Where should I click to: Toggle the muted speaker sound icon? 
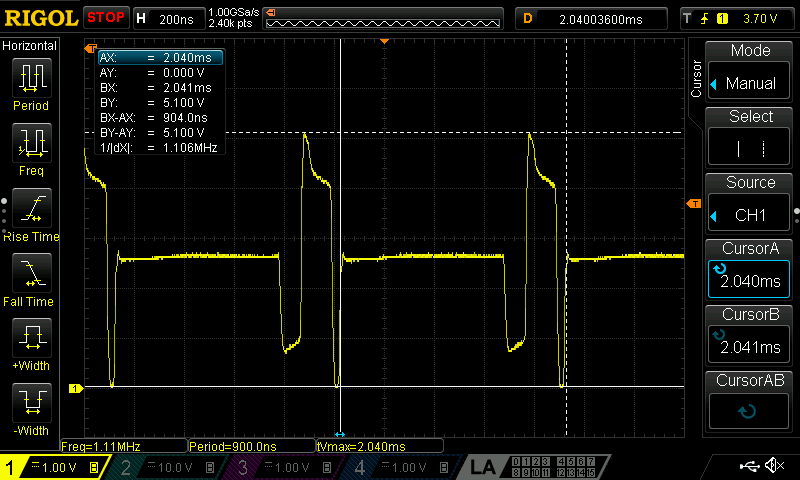774,466
